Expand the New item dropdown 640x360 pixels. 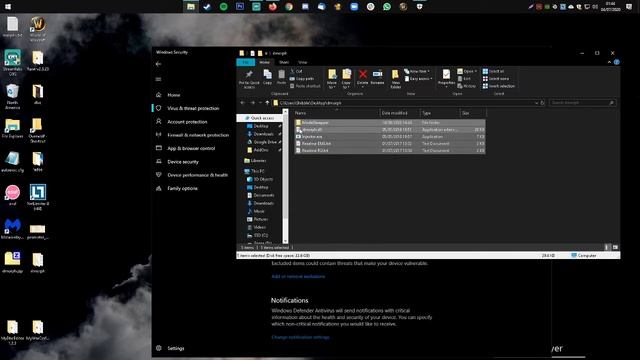[x=417, y=71]
